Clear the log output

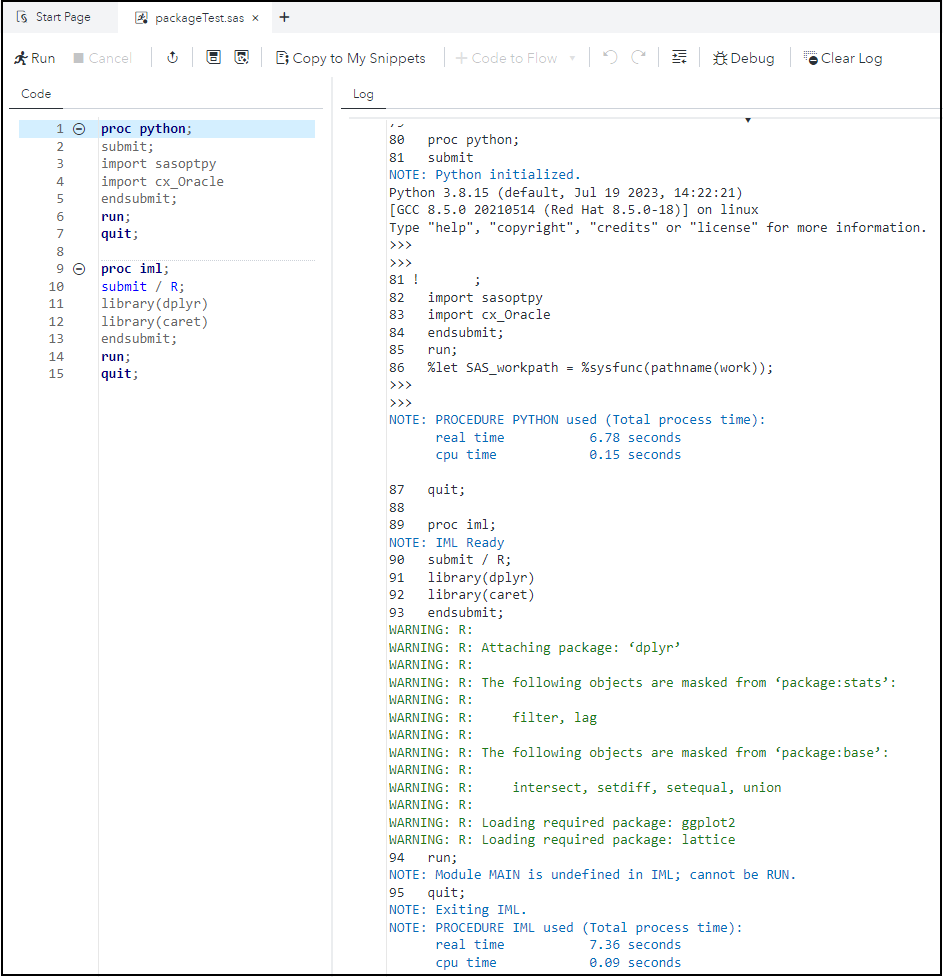tap(842, 58)
